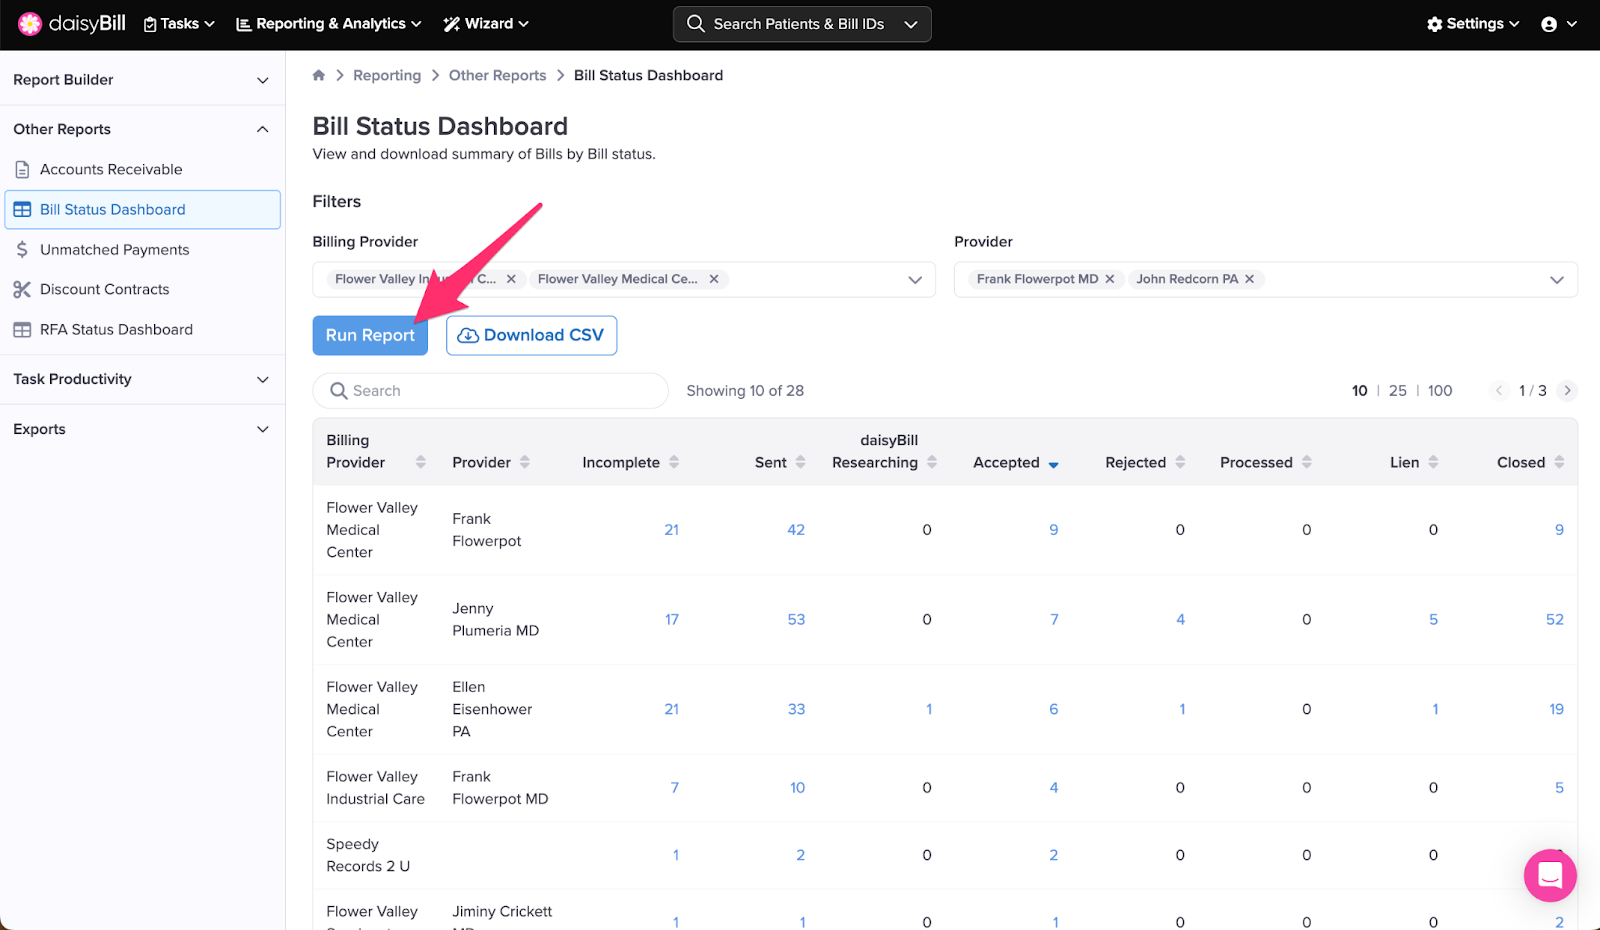Open Reporting & Analytics menu

click(x=328, y=24)
